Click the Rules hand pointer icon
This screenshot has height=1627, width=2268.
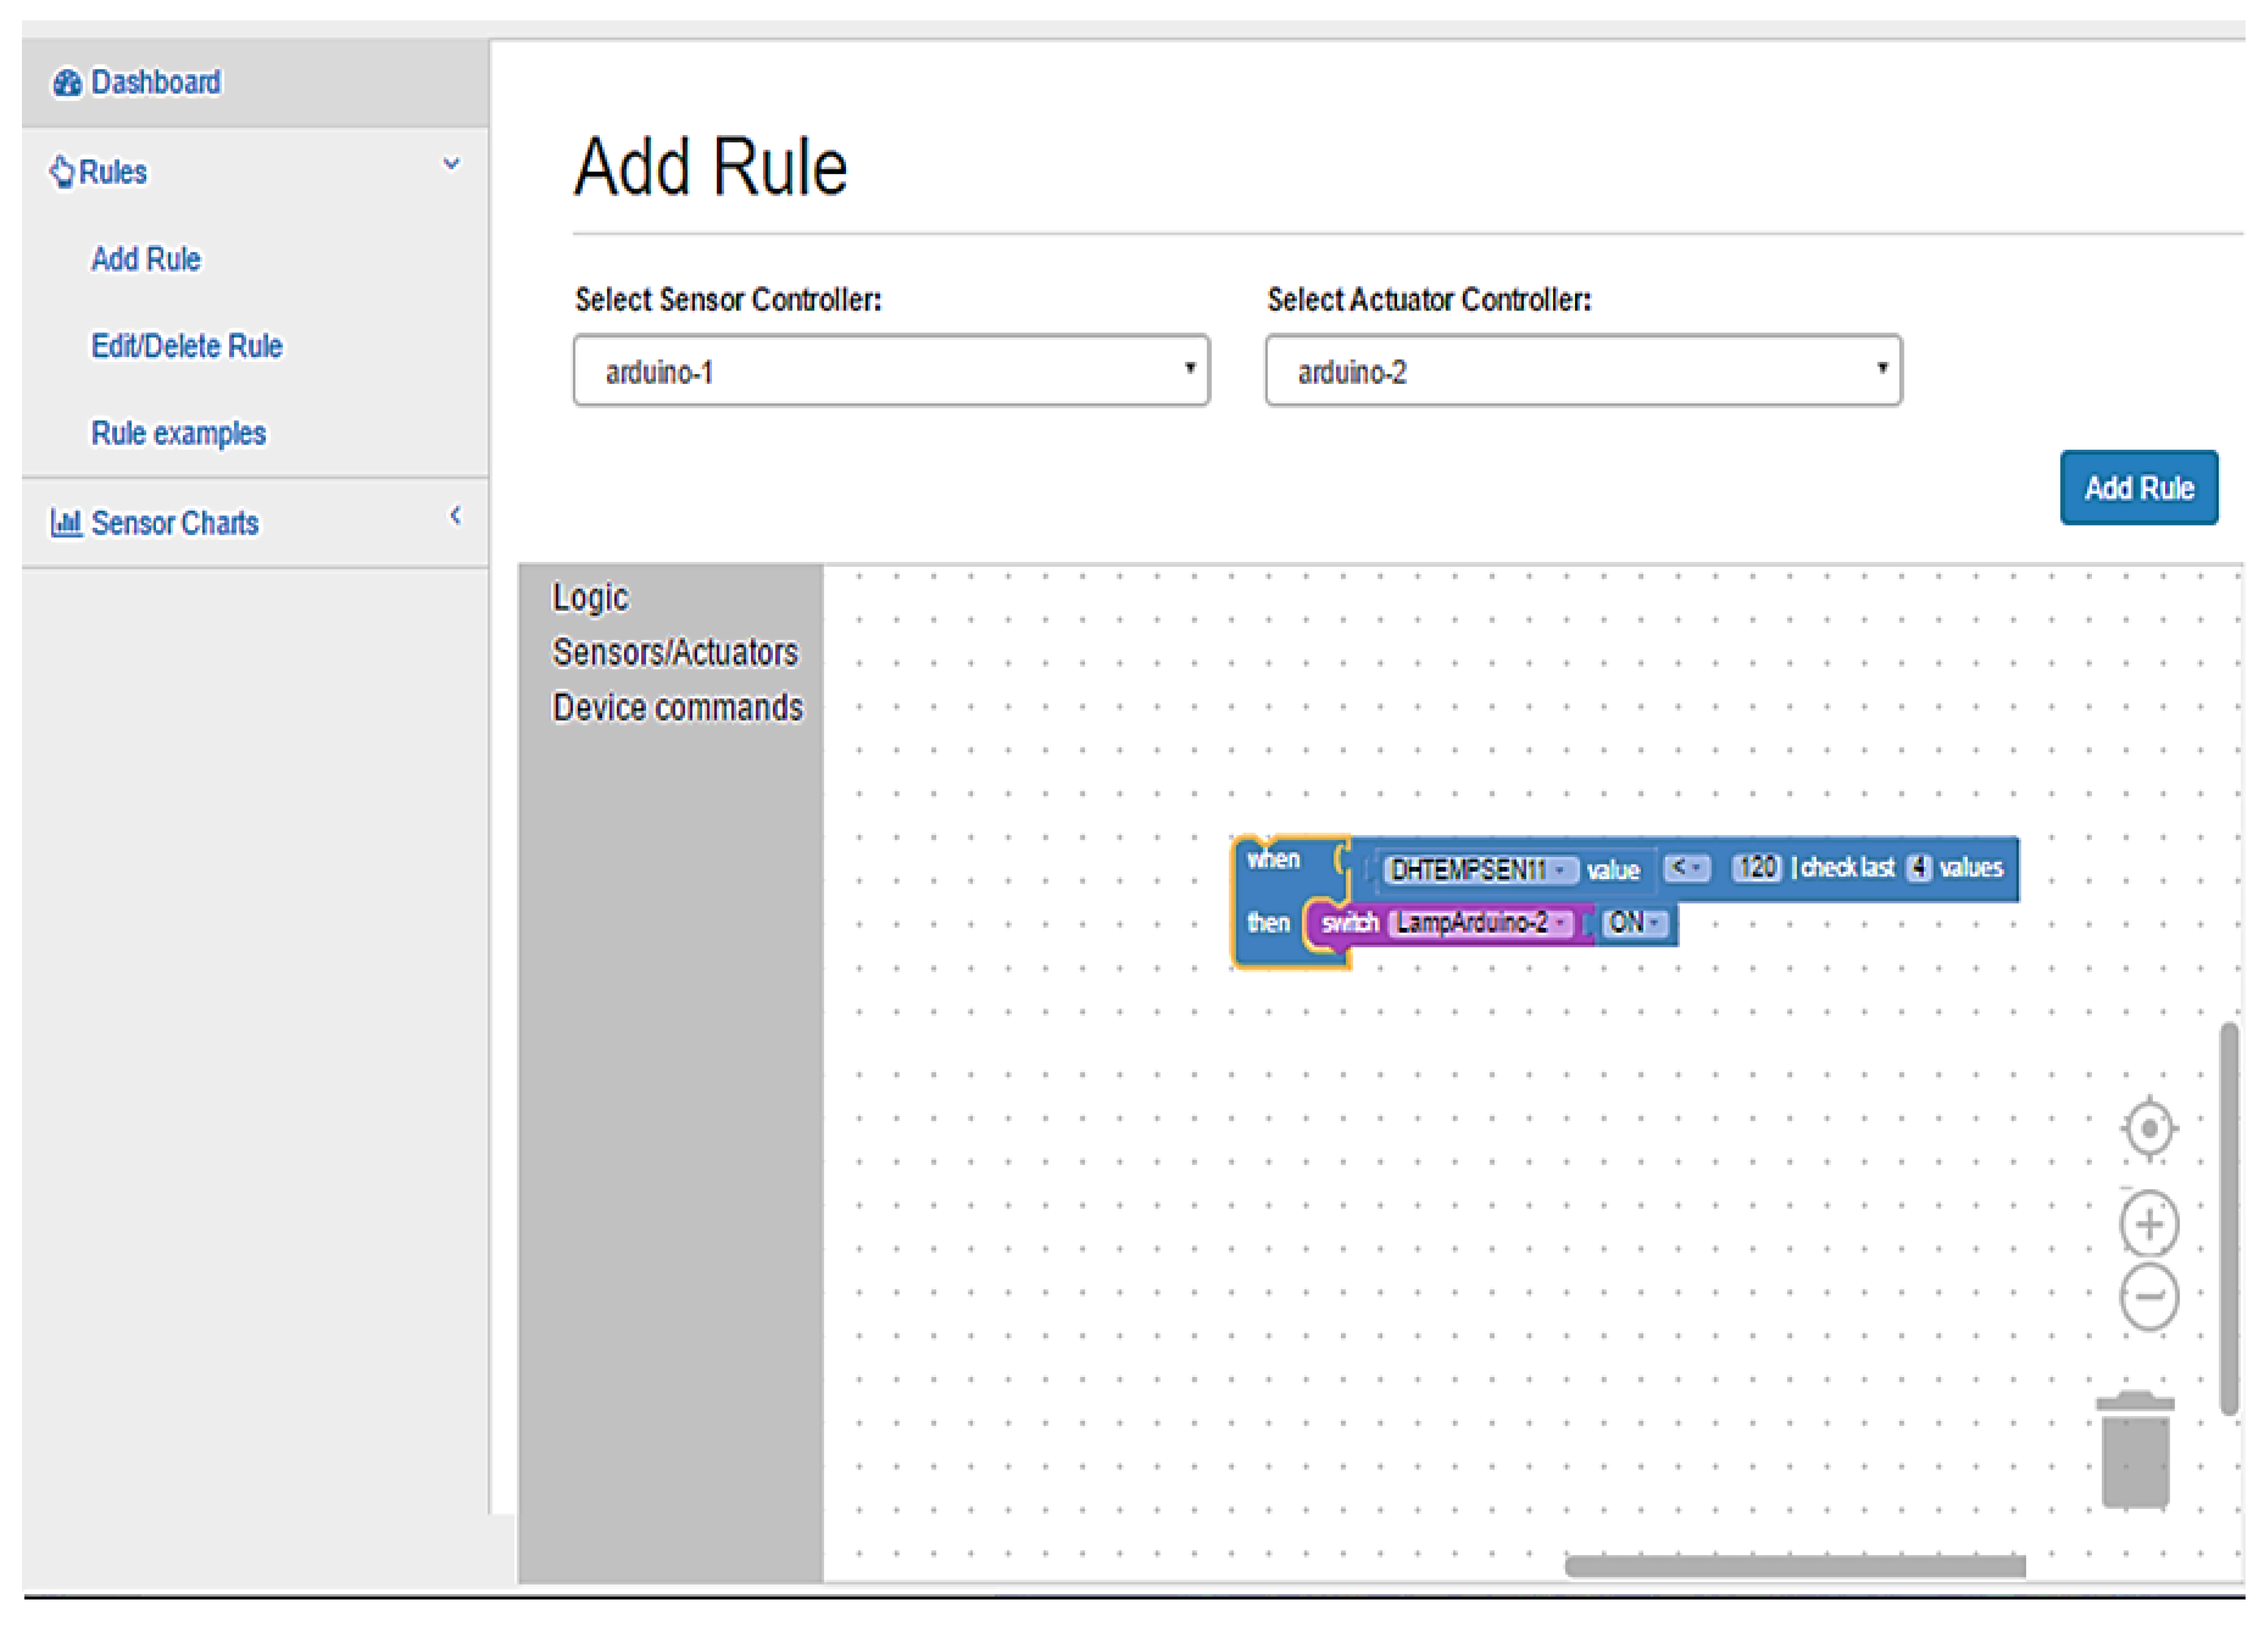point(62,172)
